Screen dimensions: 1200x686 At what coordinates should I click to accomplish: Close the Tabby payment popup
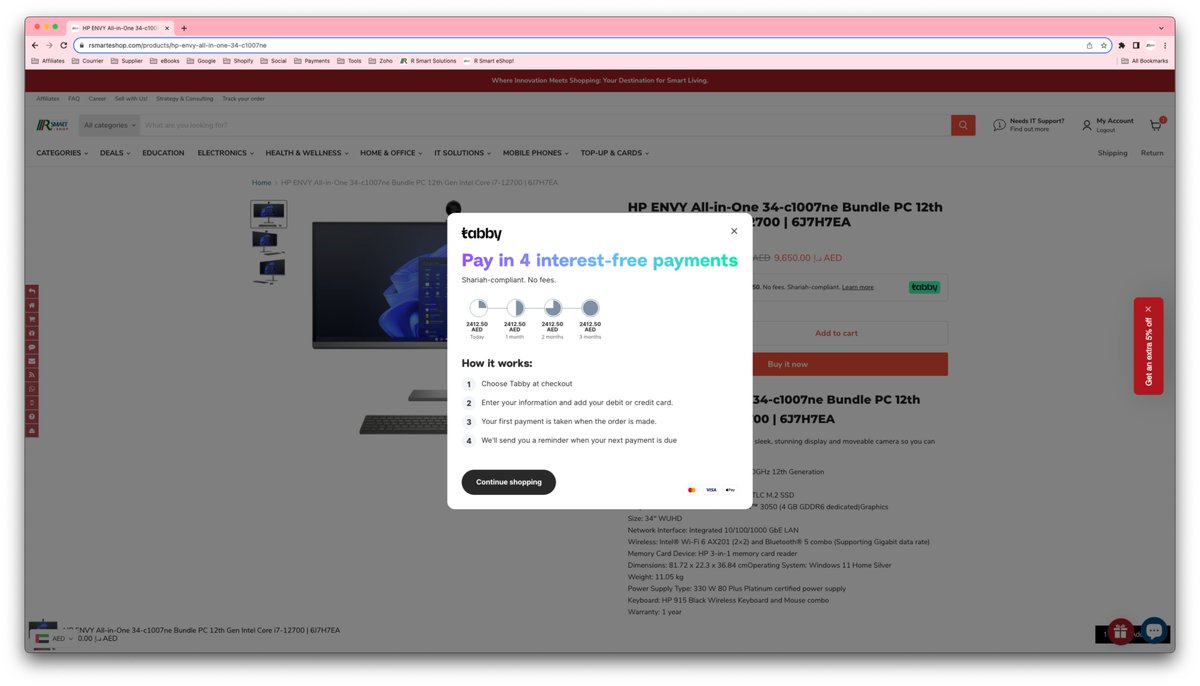pos(734,231)
